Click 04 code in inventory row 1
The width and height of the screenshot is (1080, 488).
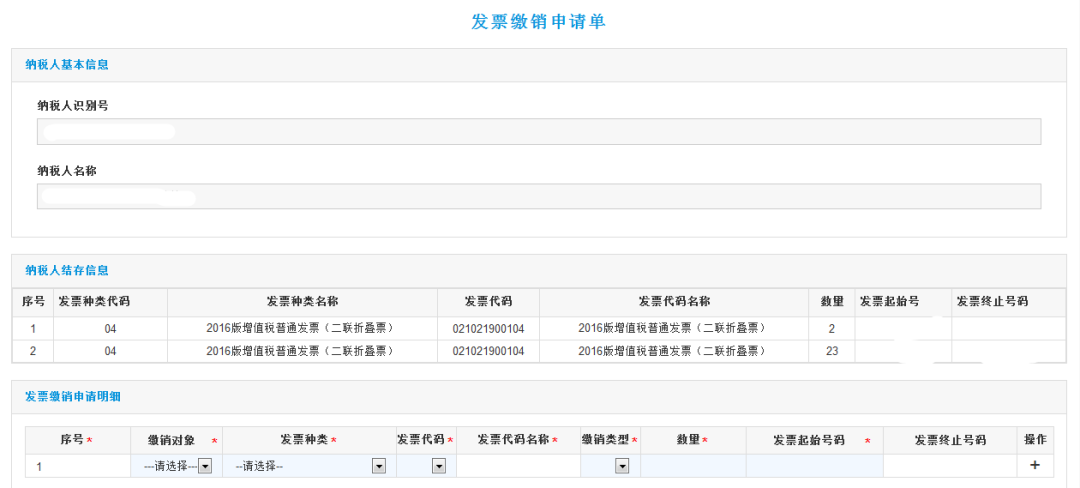110,328
